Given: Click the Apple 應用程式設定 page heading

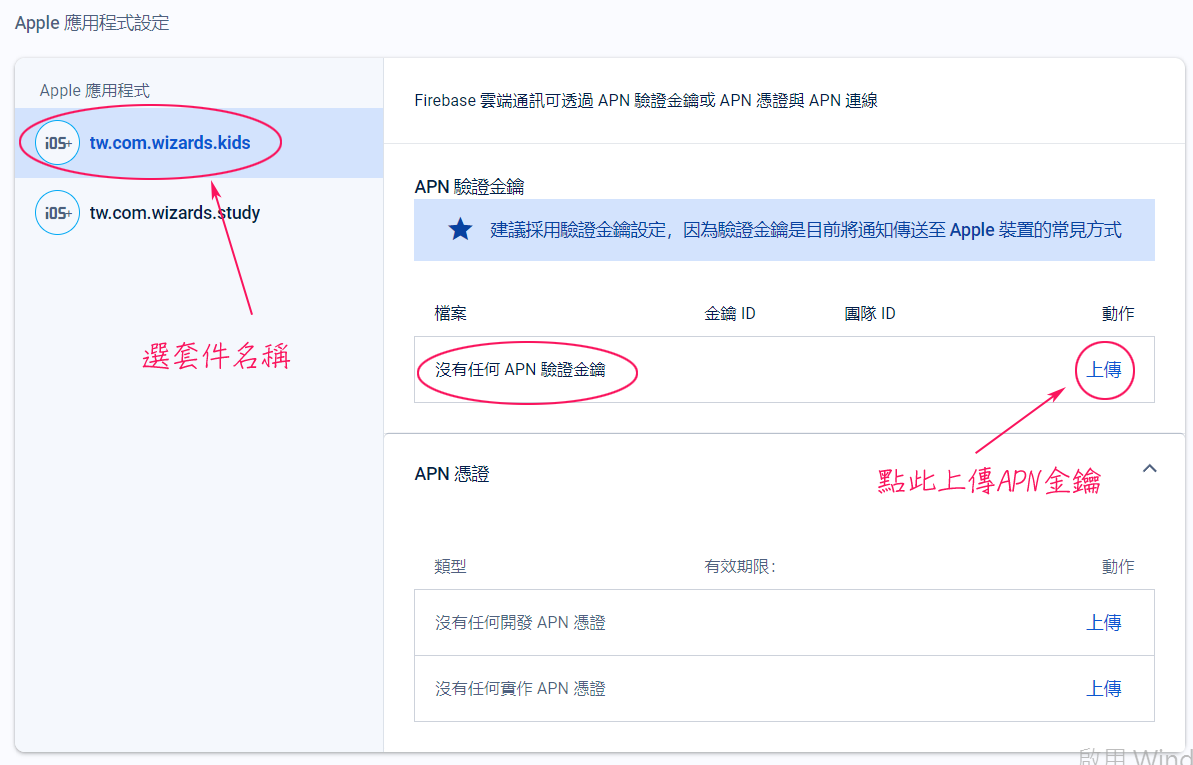Looking at the screenshot, I should click(x=92, y=23).
